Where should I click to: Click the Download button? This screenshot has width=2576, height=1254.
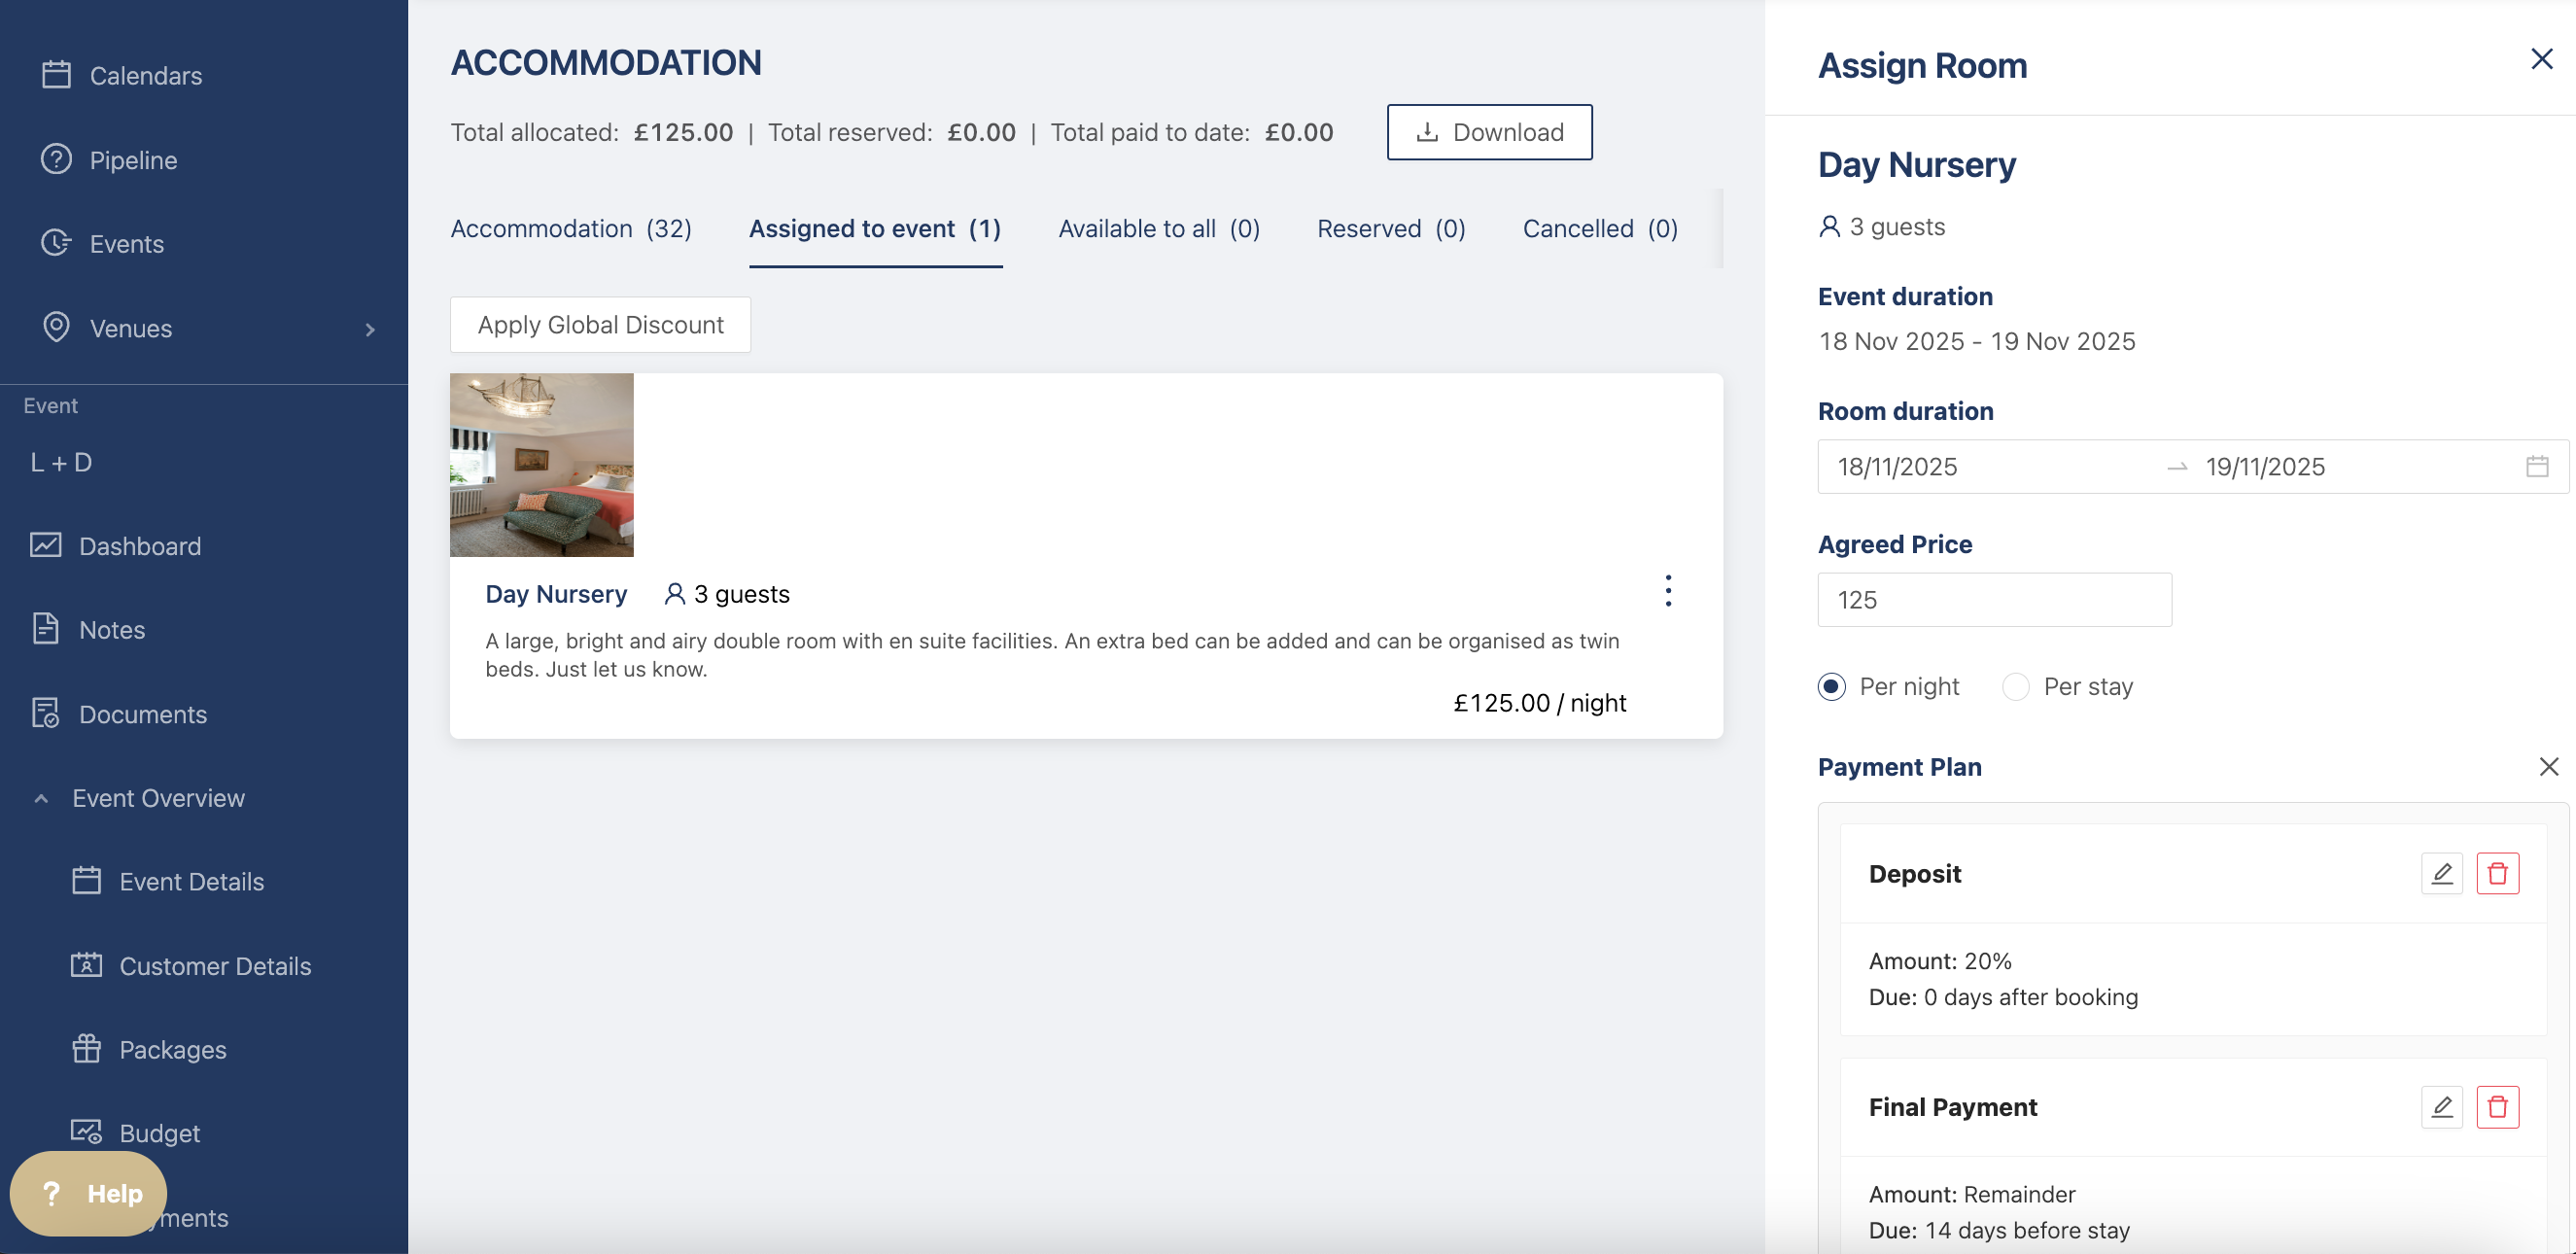click(x=1489, y=132)
